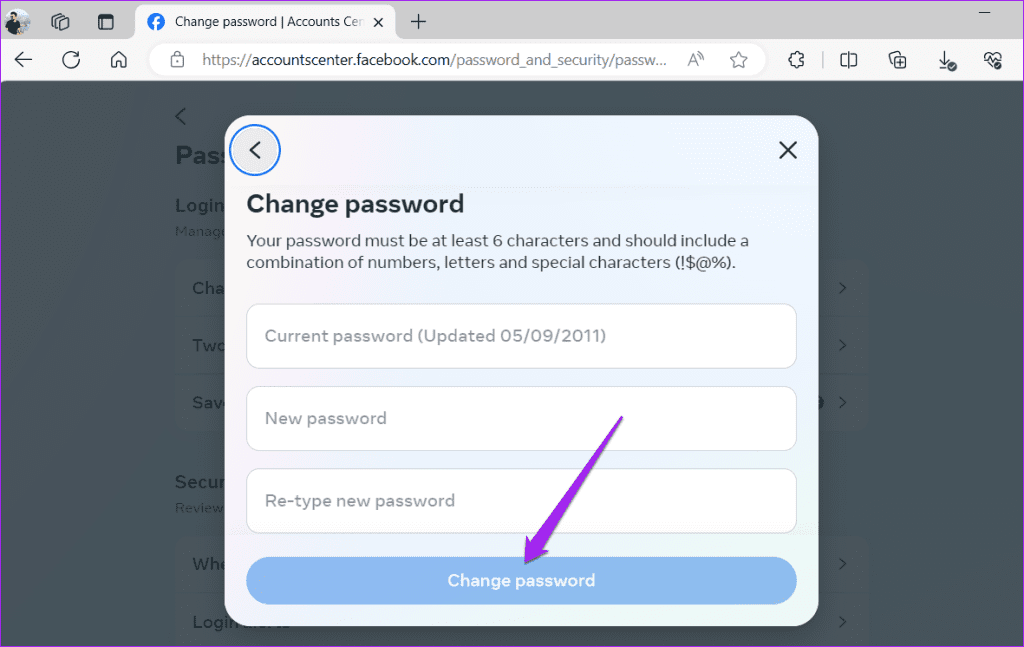1024x647 pixels.
Task: Expand the 'Where you're logged in' row
Action: [x=843, y=564]
